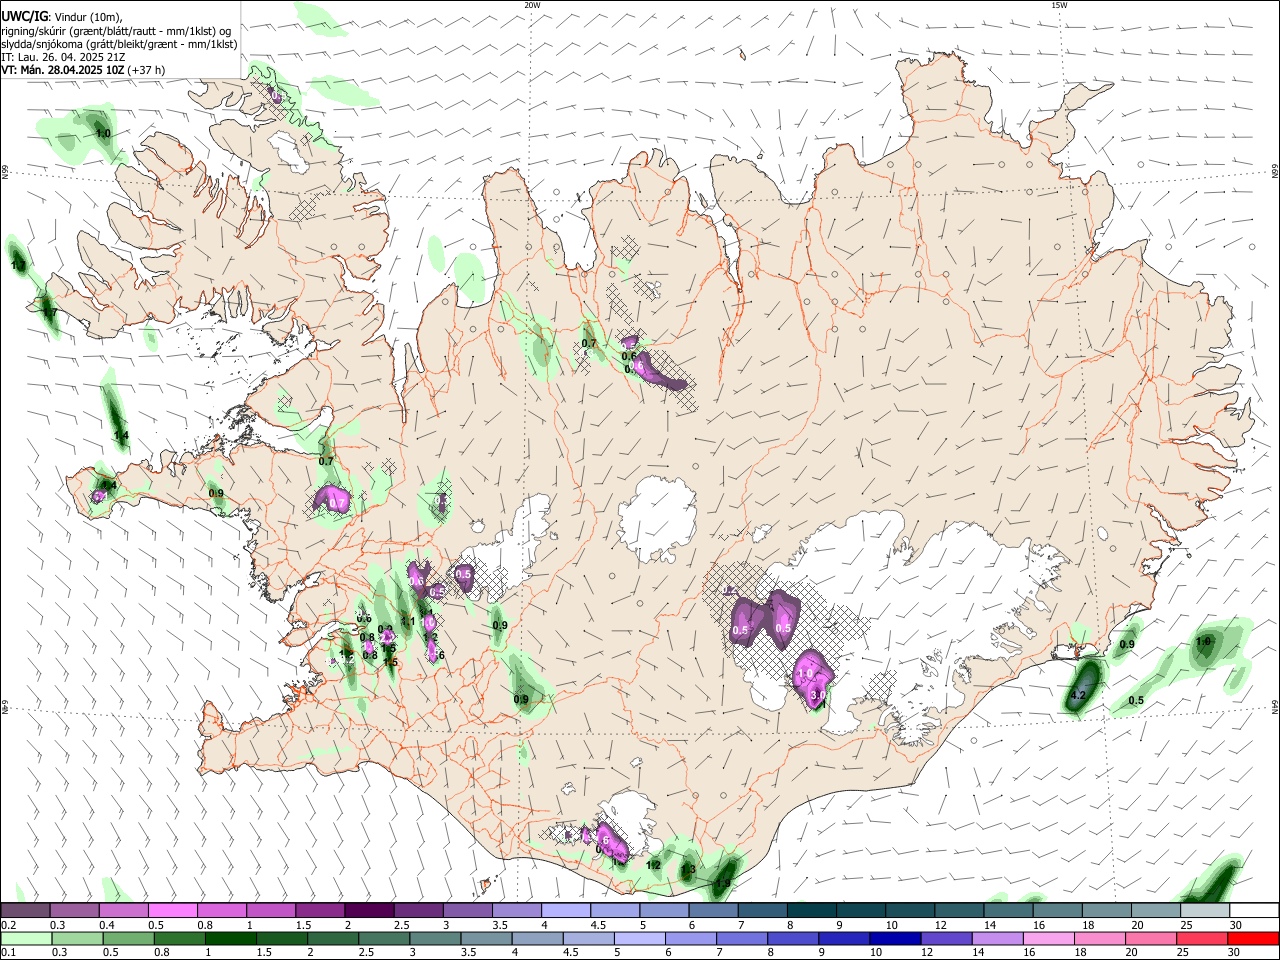This screenshot has width=1280, height=960.
Task: Click the 'IT: Lau. 26. 04. 2025 21Z' line
Action: [x=63, y=57]
